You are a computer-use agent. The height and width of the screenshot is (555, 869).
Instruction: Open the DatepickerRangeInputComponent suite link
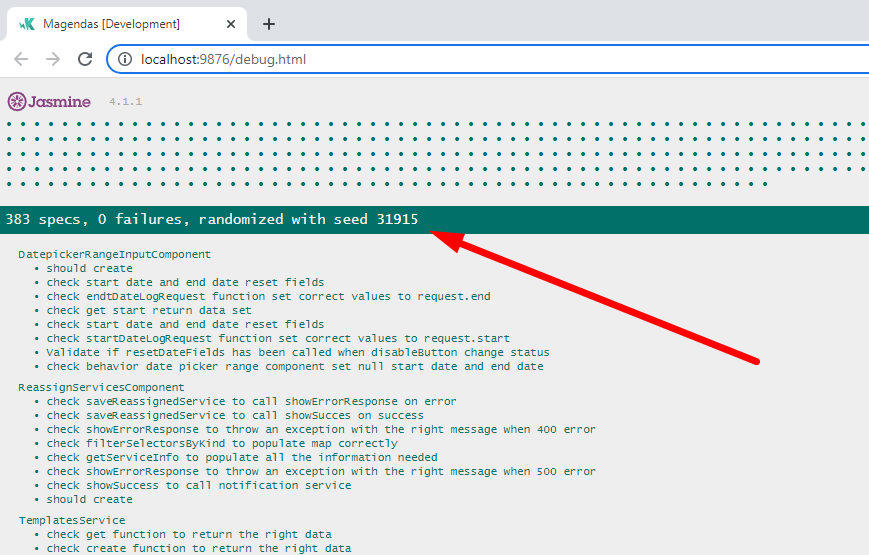tap(114, 254)
